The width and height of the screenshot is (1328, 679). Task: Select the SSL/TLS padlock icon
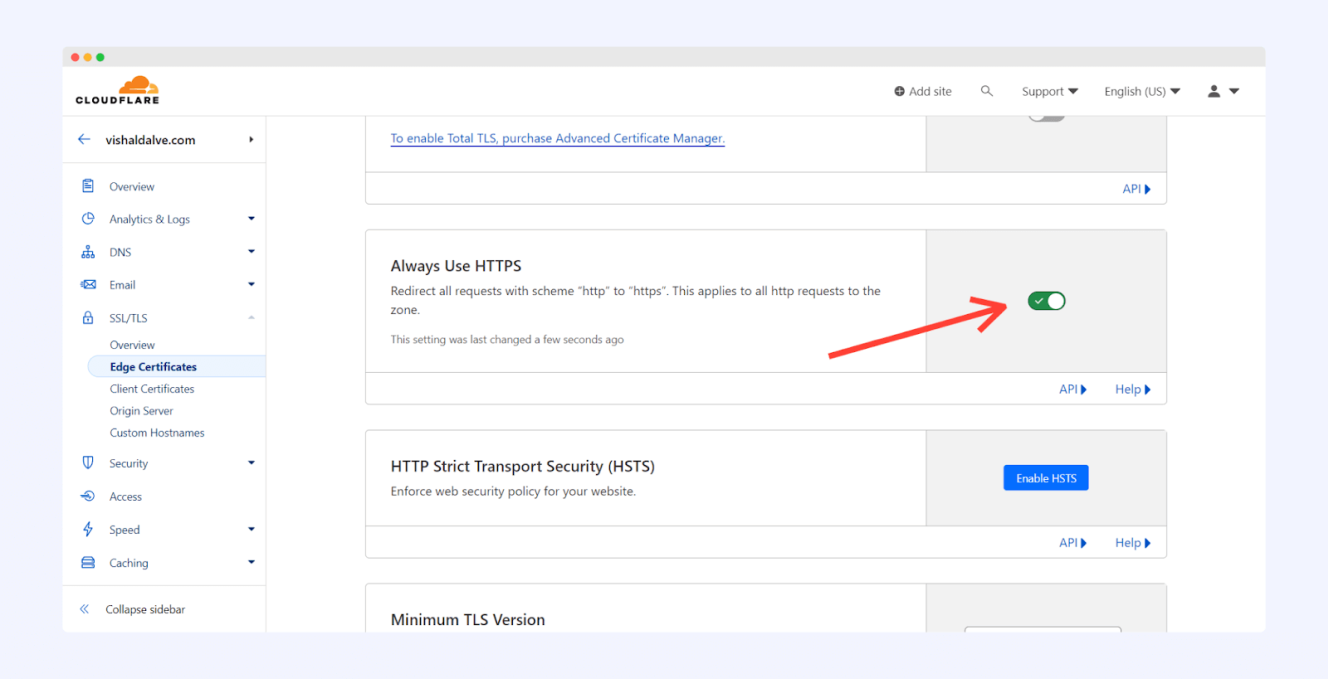coord(89,317)
